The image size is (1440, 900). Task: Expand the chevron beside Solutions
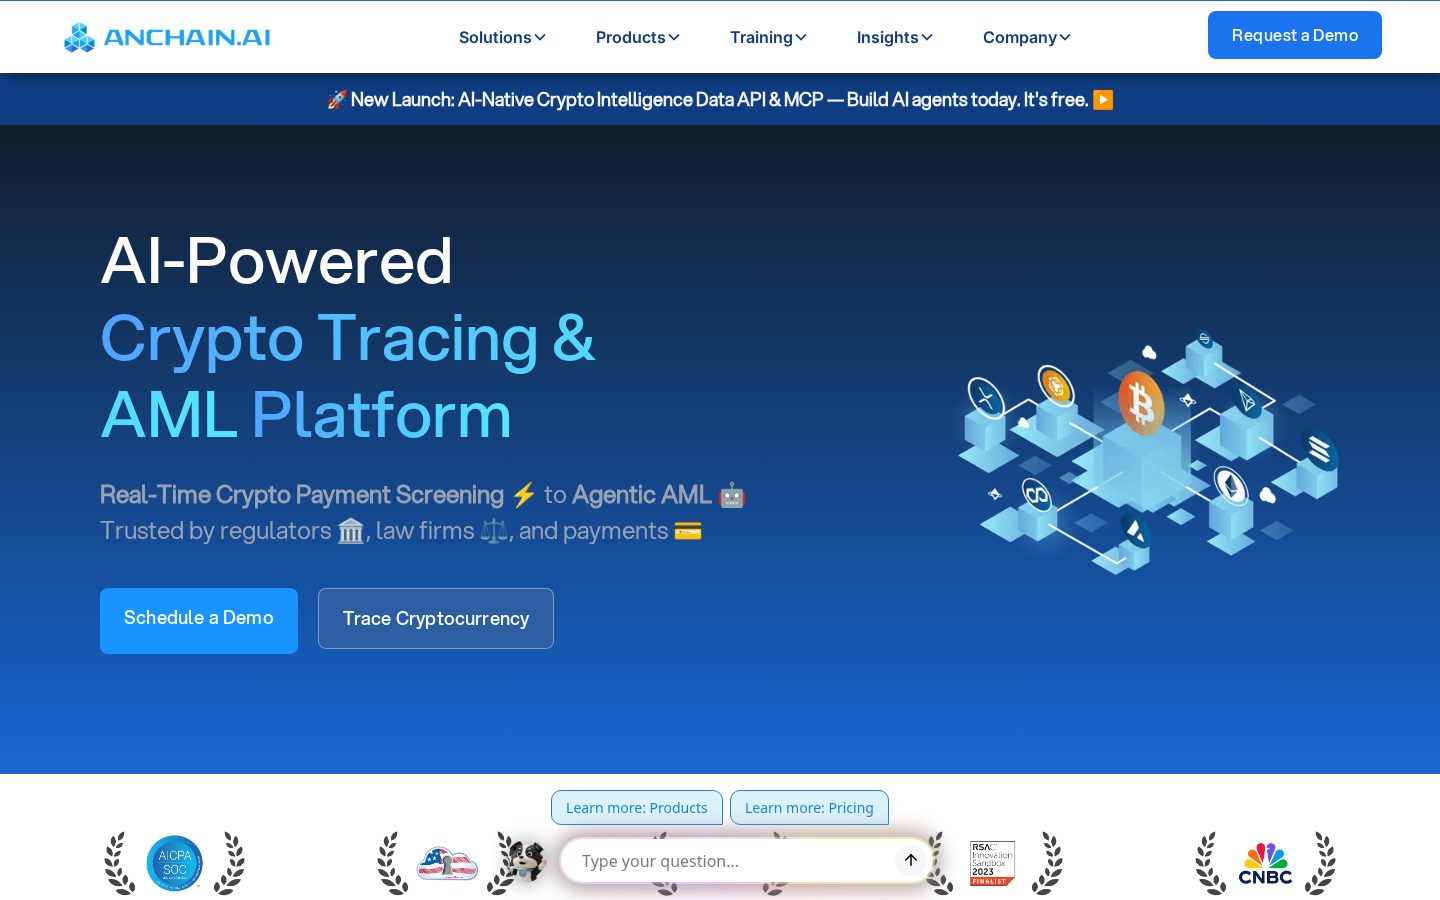(x=540, y=38)
